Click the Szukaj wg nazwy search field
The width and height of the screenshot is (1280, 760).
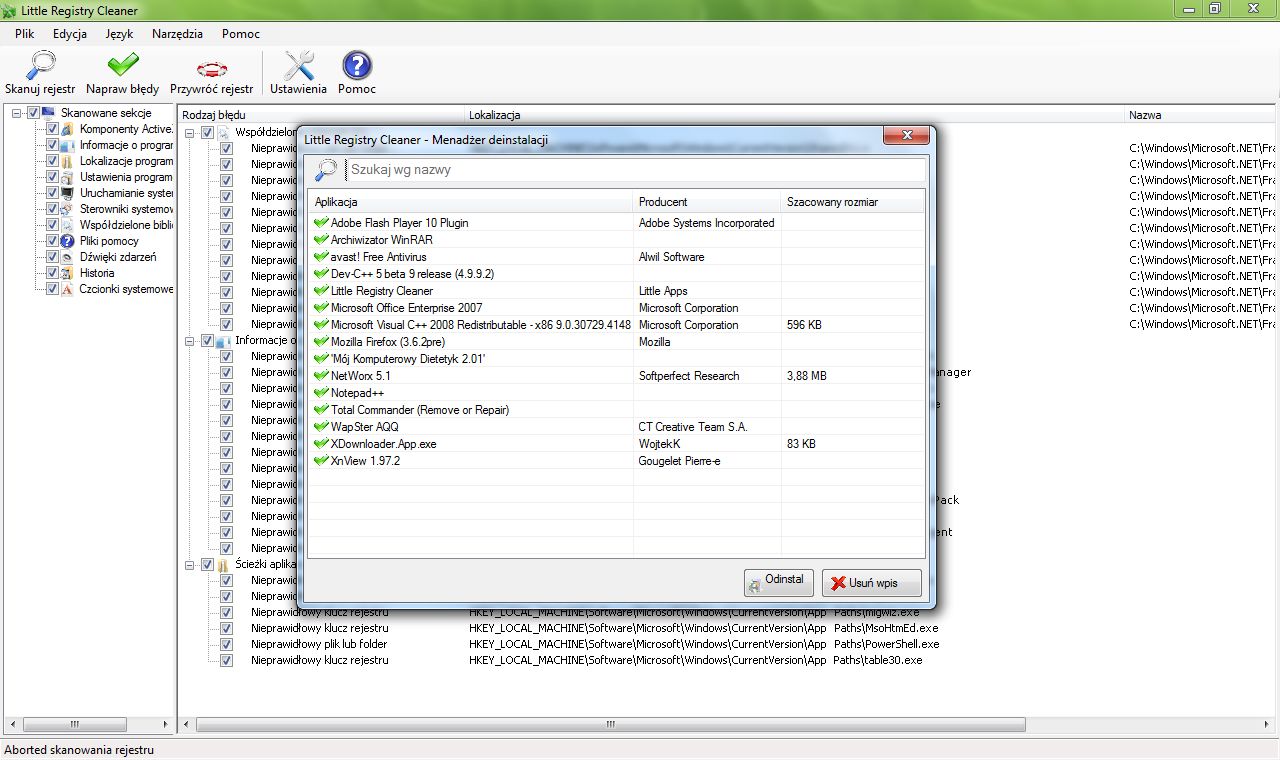634,170
